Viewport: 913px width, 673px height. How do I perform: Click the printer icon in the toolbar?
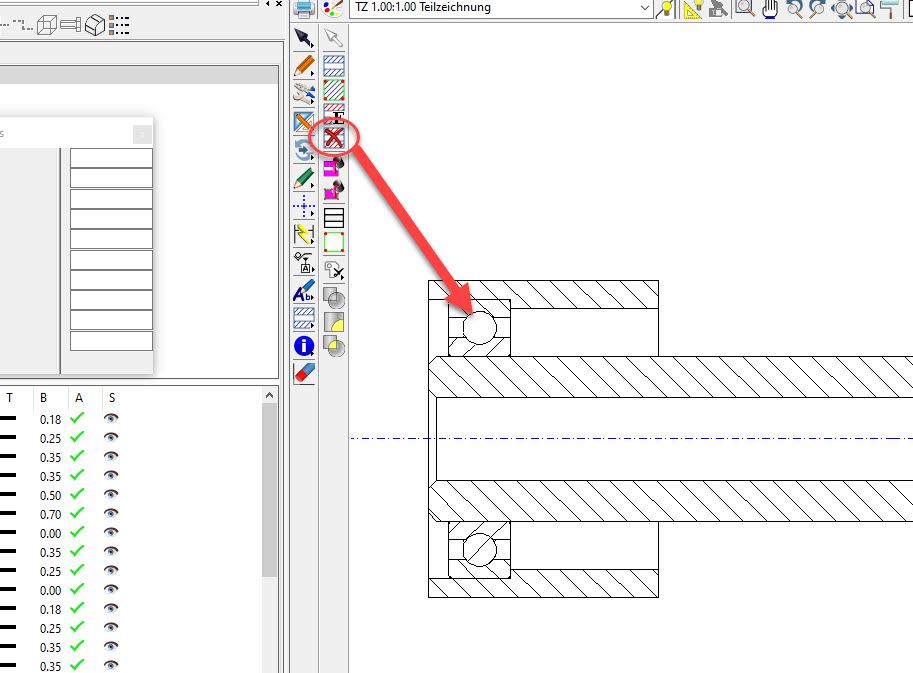[305, 9]
